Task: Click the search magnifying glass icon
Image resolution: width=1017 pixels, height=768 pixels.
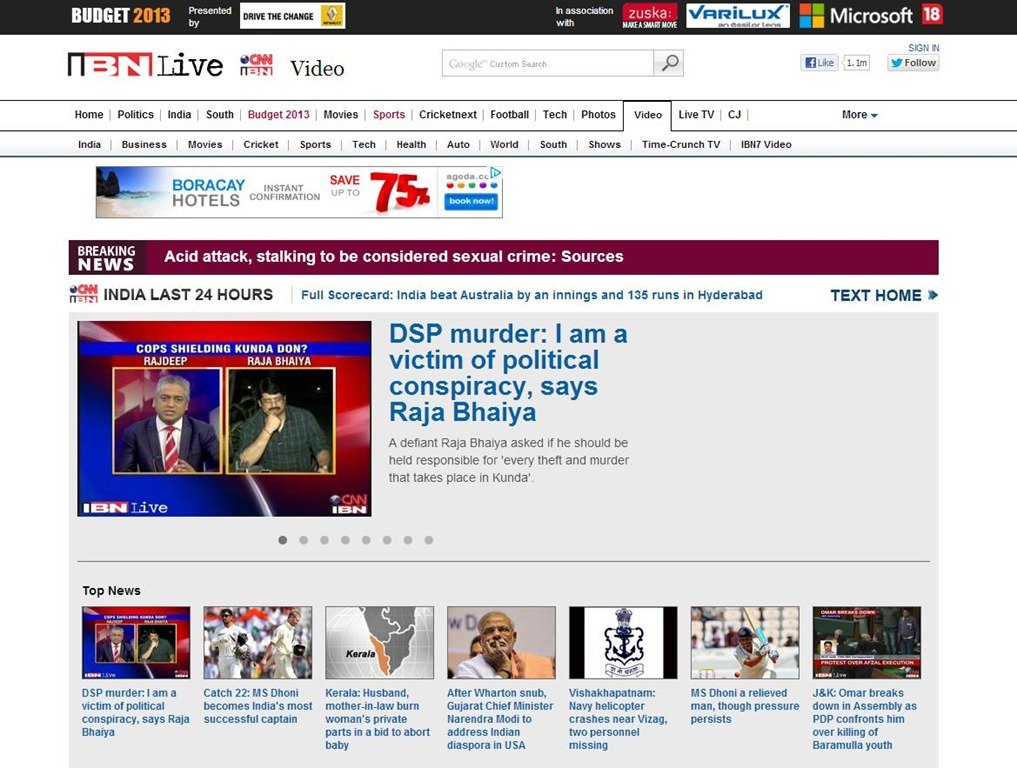Action: tap(669, 64)
